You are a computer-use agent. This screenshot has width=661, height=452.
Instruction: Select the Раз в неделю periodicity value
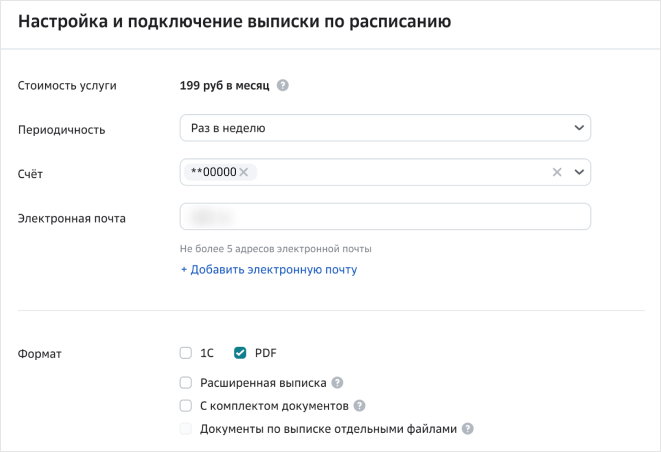(x=228, y=128)
